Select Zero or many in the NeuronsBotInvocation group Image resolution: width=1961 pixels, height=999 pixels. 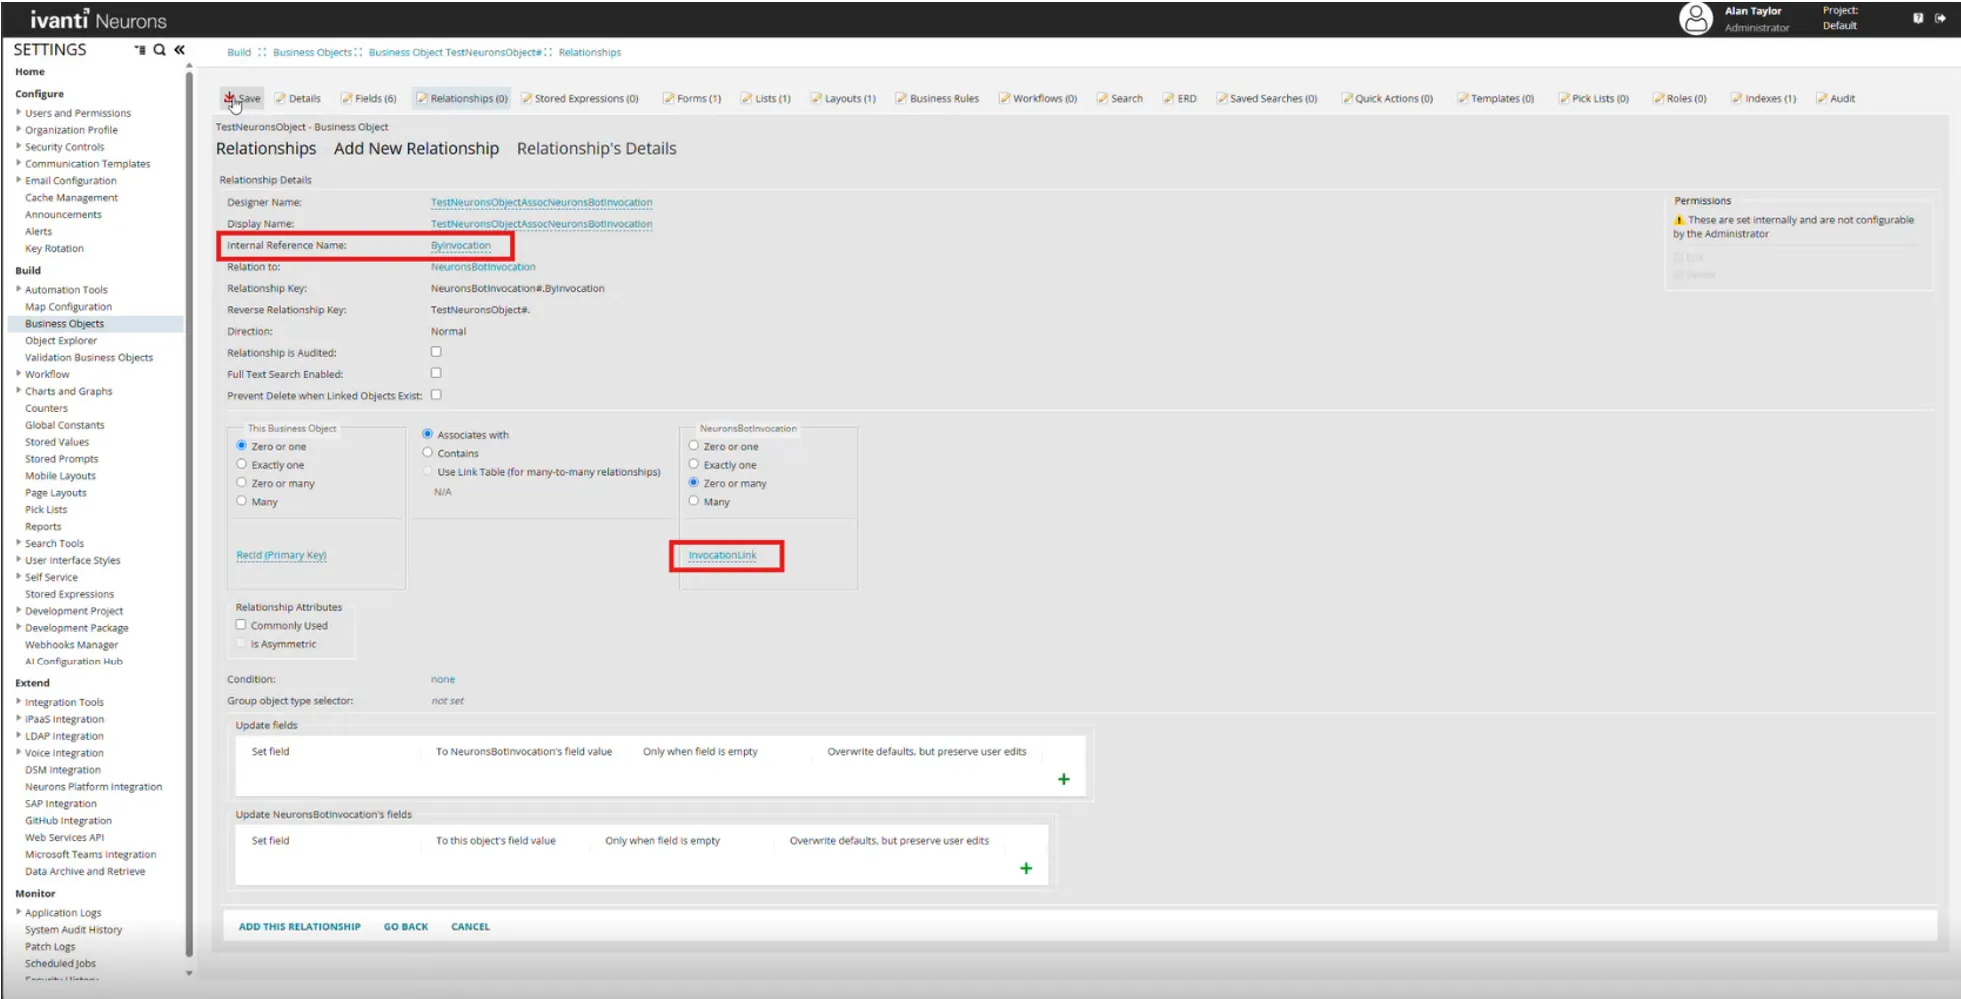click(694, 483)
